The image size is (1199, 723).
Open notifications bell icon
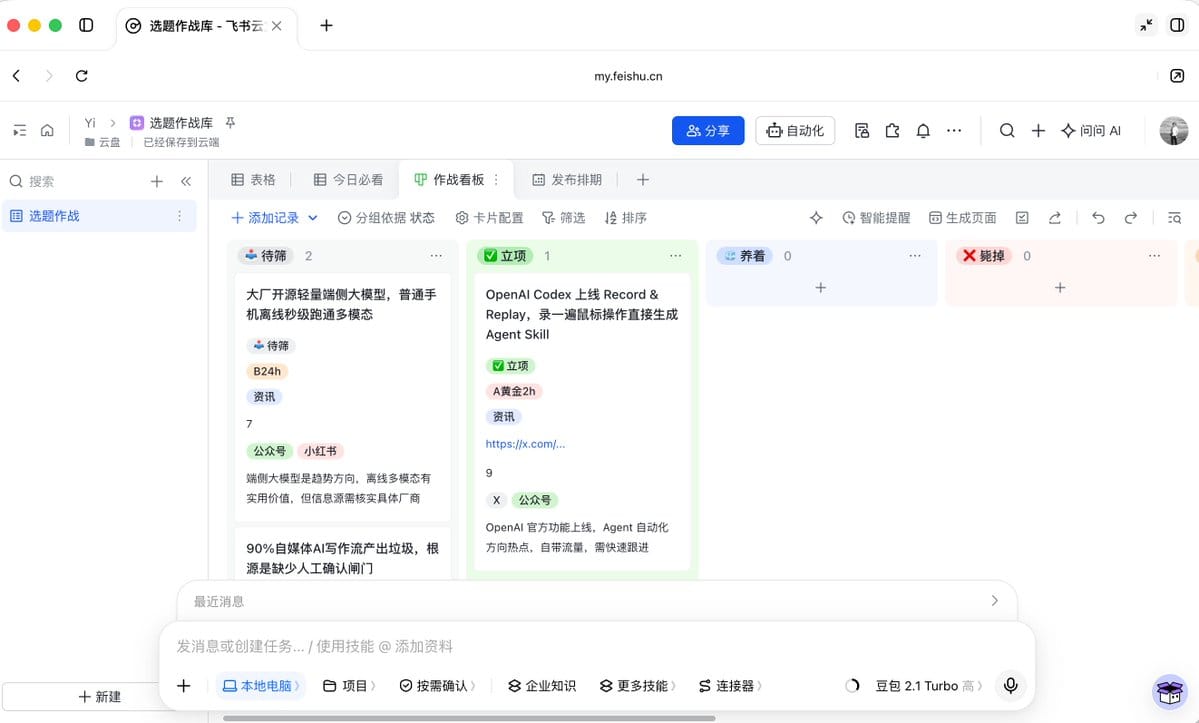point(923,131)
